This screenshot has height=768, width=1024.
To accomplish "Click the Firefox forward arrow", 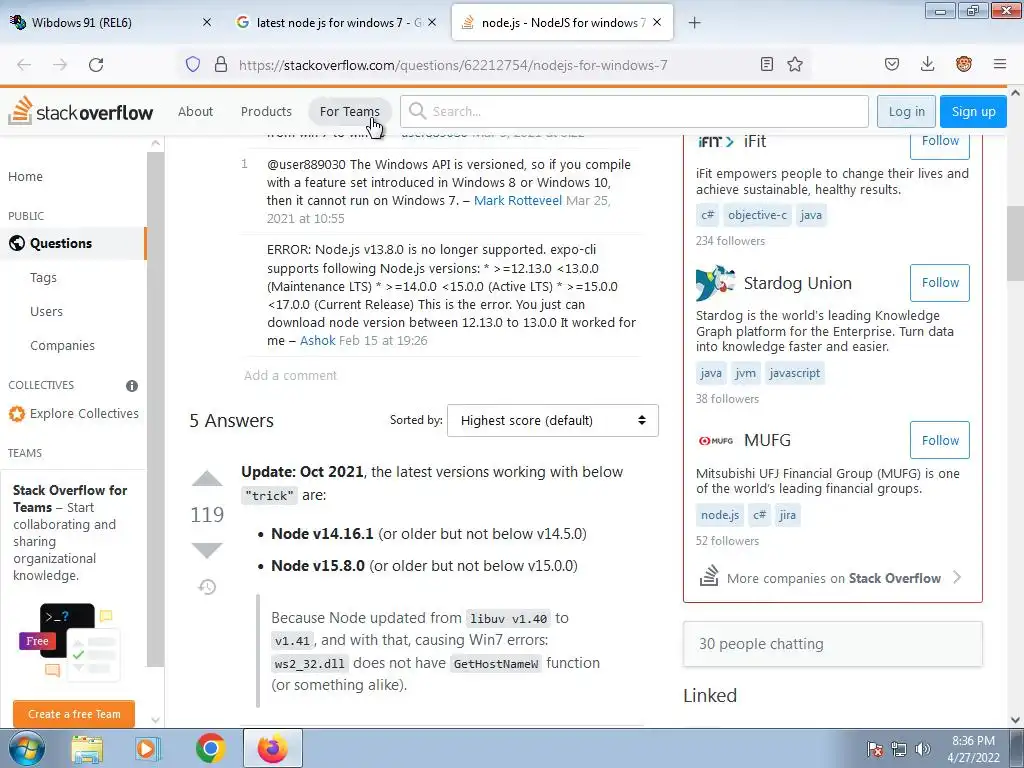I will pos(60,65).
